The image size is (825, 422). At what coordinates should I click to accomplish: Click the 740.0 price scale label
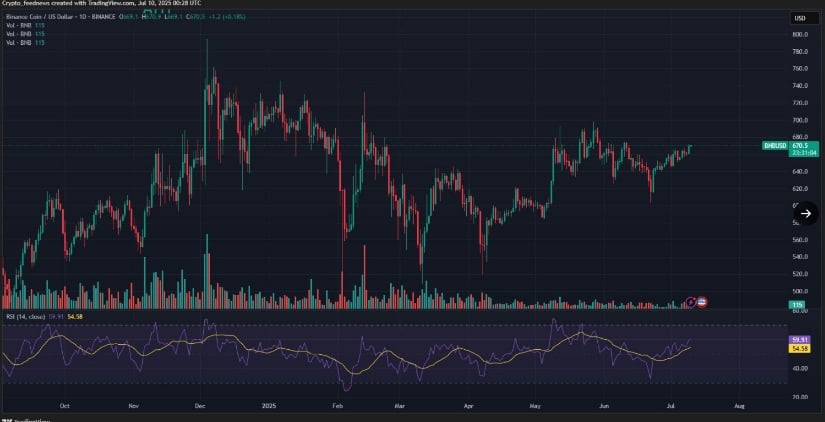pos(800,86)
